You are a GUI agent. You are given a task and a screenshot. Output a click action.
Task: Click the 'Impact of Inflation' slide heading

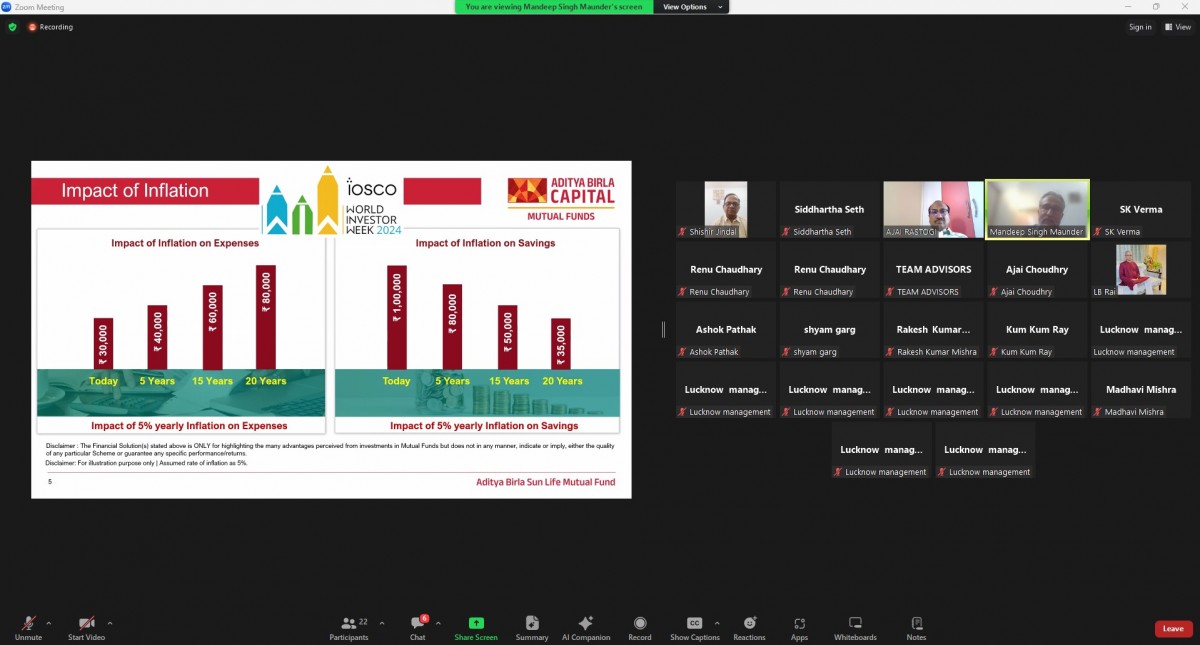(135, 191)
